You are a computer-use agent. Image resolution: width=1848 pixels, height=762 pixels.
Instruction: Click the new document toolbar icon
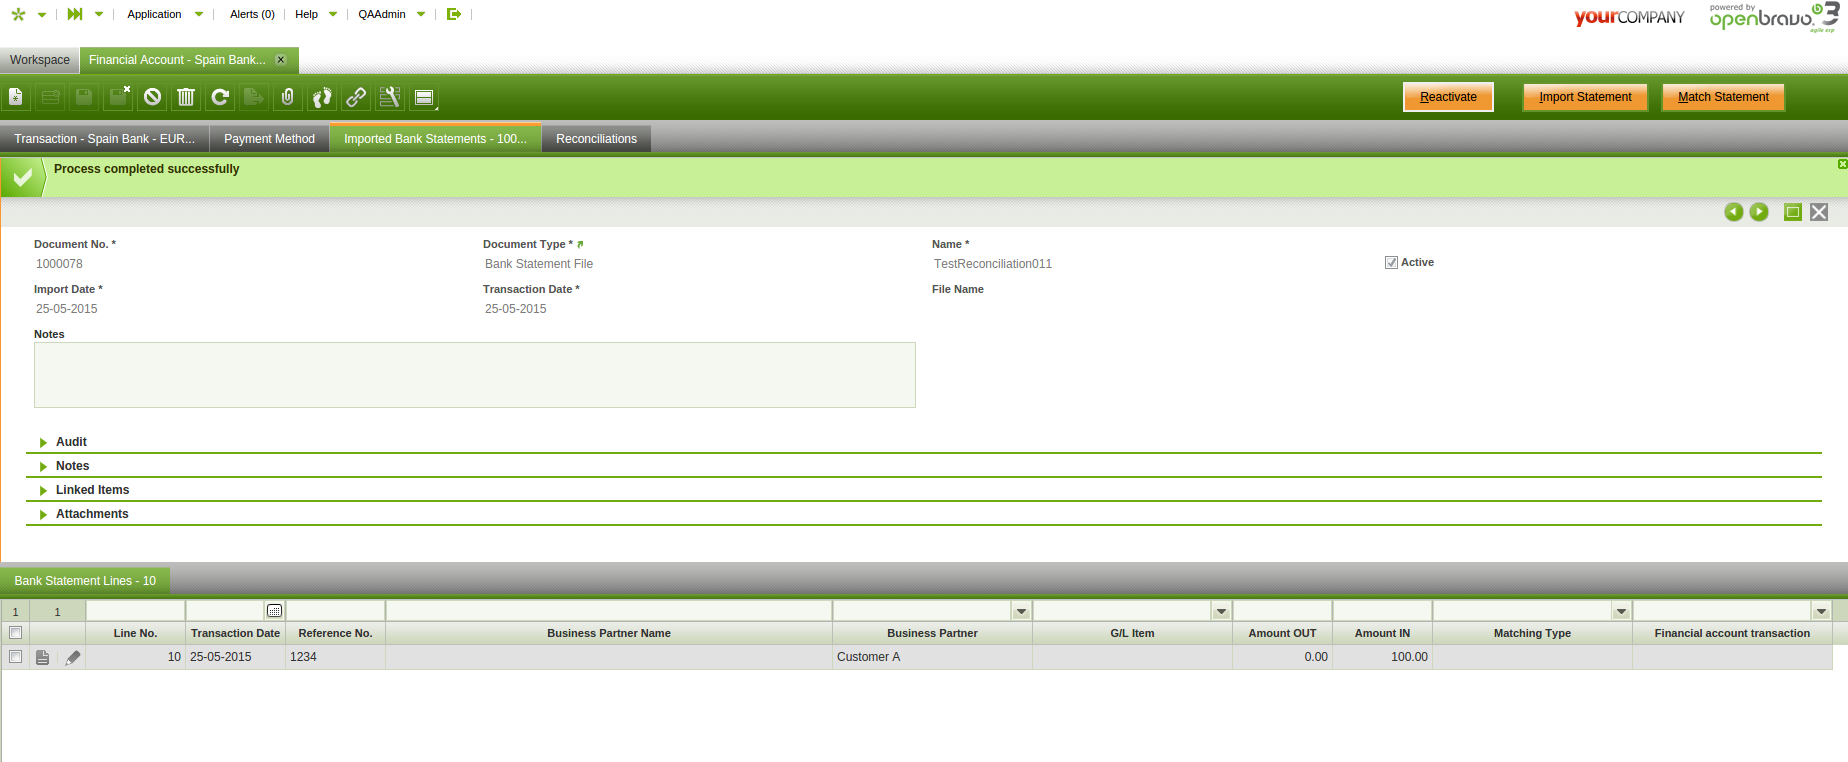(16, 97)
